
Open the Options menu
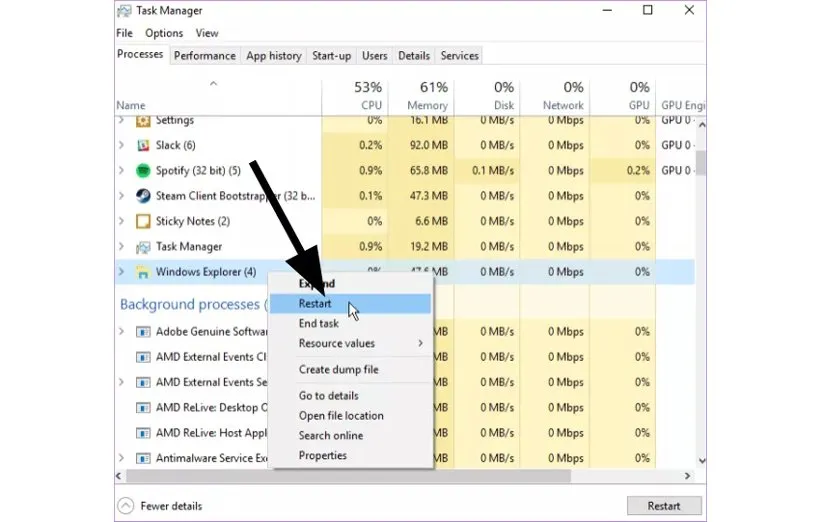[x=164, y=33]
